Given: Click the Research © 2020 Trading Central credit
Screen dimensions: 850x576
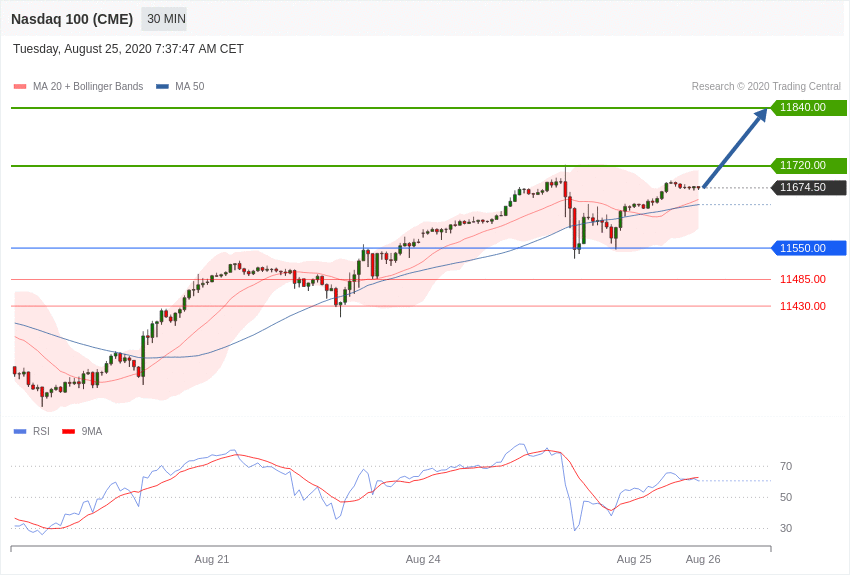Looking at the screenshot, I should coord(766,87).
